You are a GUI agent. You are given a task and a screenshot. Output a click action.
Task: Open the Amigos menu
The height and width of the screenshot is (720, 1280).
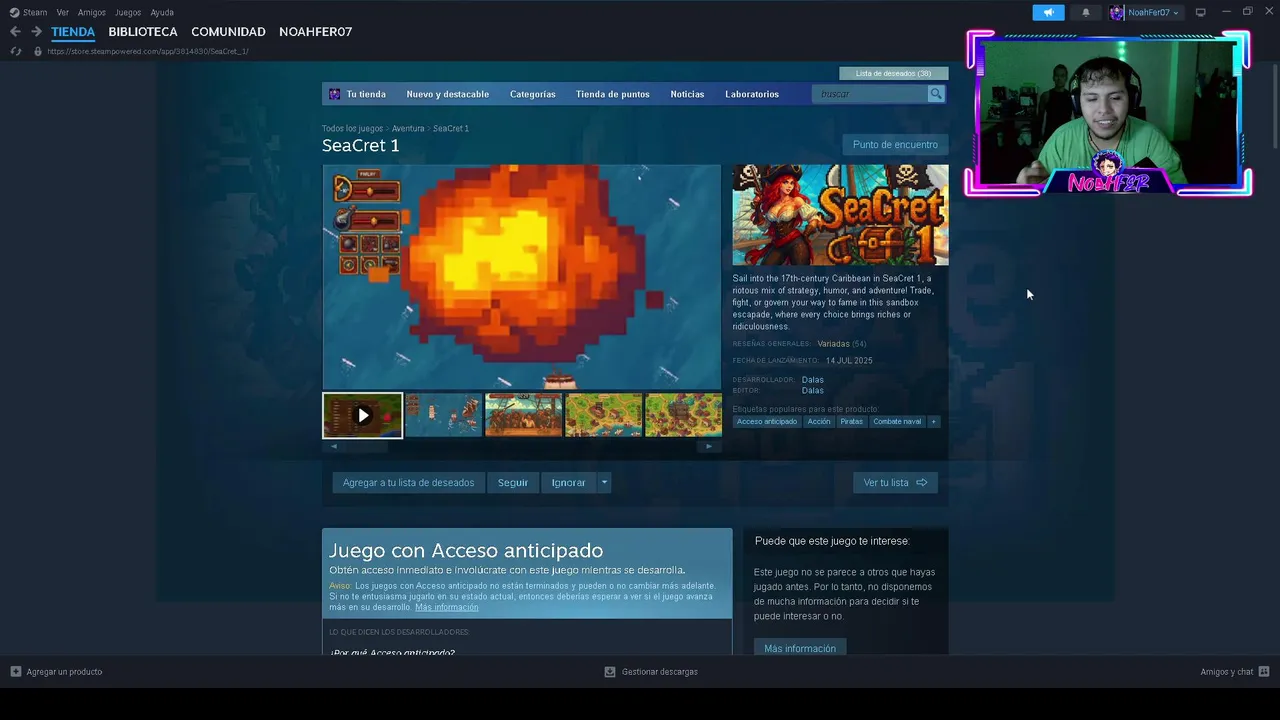(x=92, y=12)
